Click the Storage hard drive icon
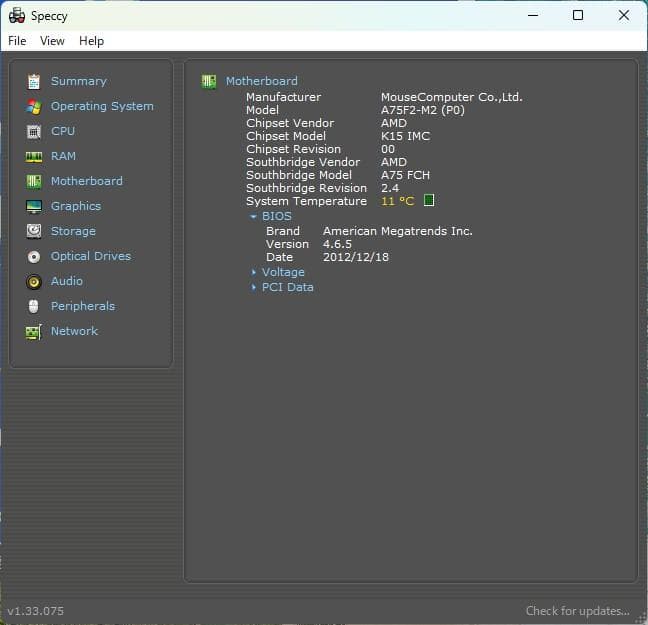This screenshot has height=625, width=648. coord(34,231)
